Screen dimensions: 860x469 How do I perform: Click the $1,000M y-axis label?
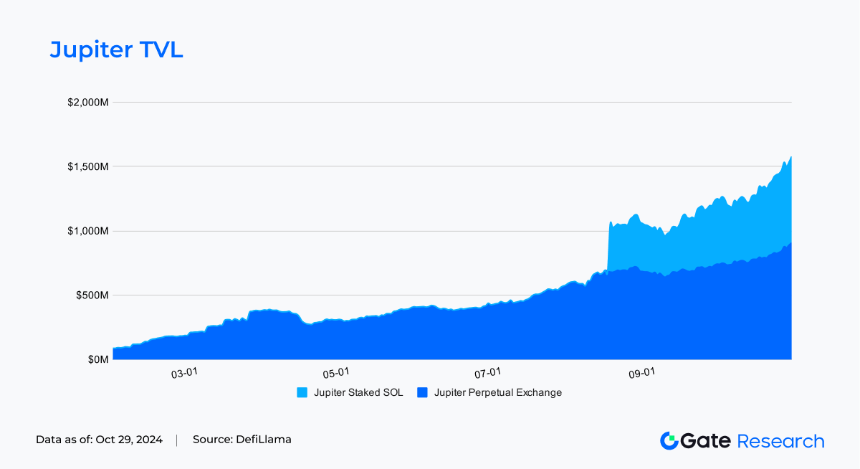[x=88, y=231]
